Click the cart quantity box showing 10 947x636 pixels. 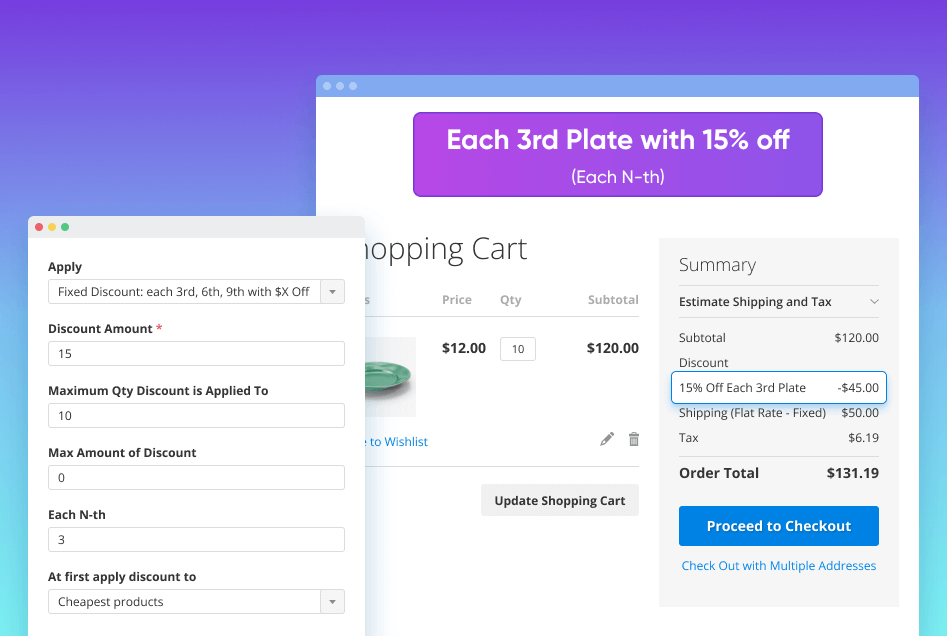coord(518,349)
